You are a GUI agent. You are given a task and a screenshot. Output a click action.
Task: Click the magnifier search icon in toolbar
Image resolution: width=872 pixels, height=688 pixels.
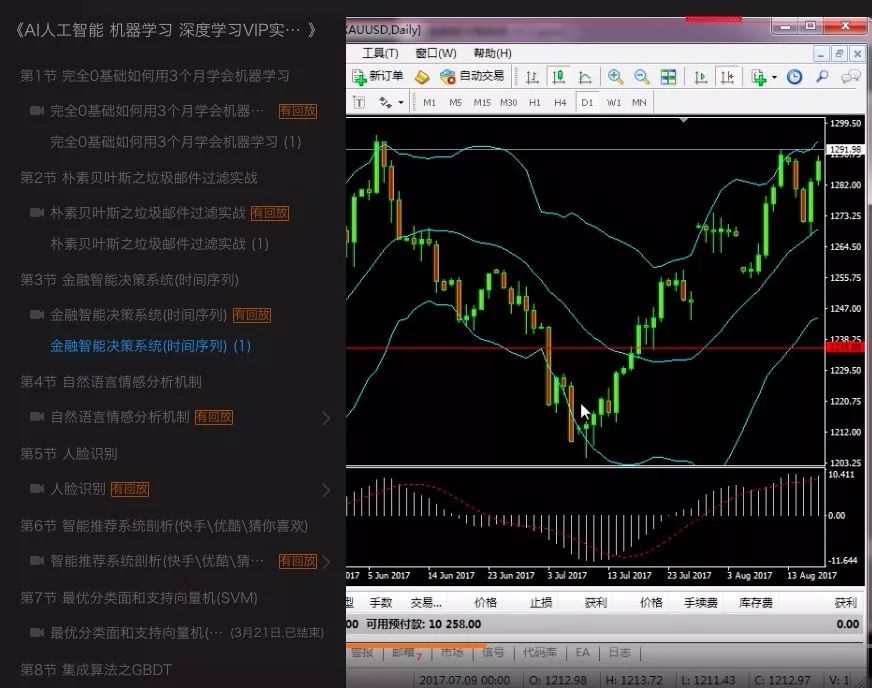tap(821, 77)
